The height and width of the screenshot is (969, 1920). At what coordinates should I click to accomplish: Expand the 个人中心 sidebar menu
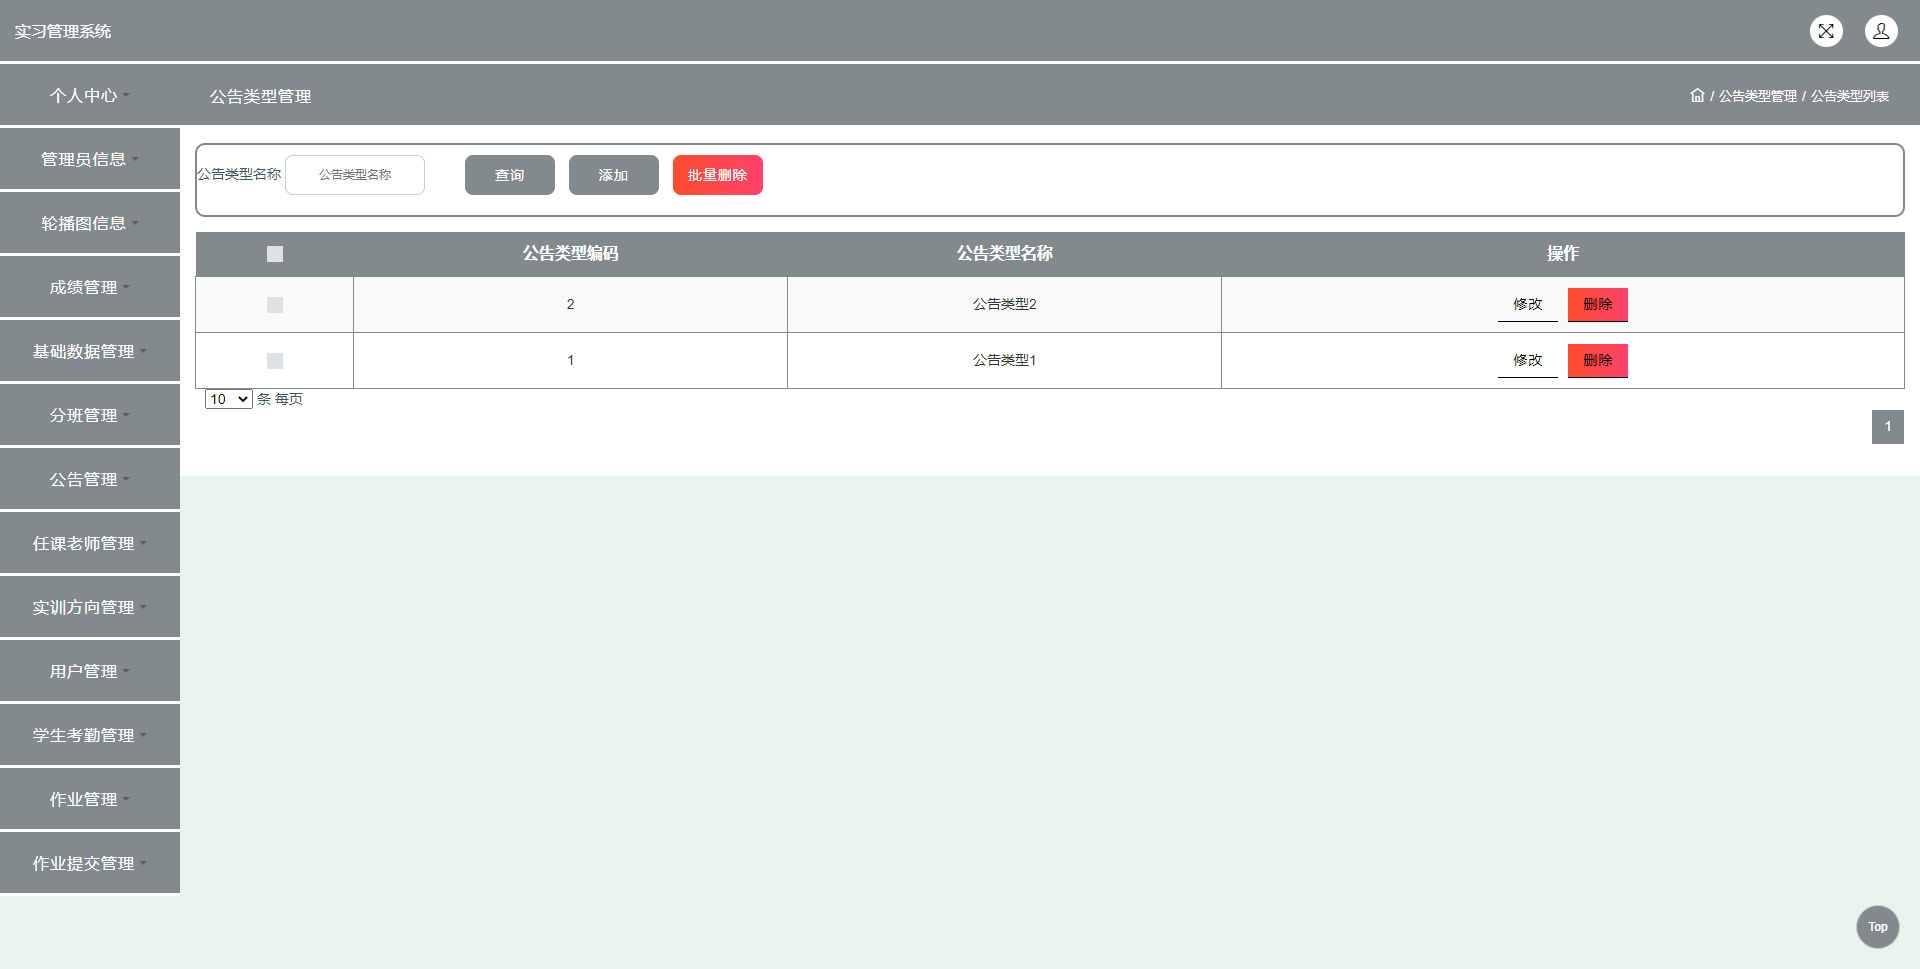point(90,96)
